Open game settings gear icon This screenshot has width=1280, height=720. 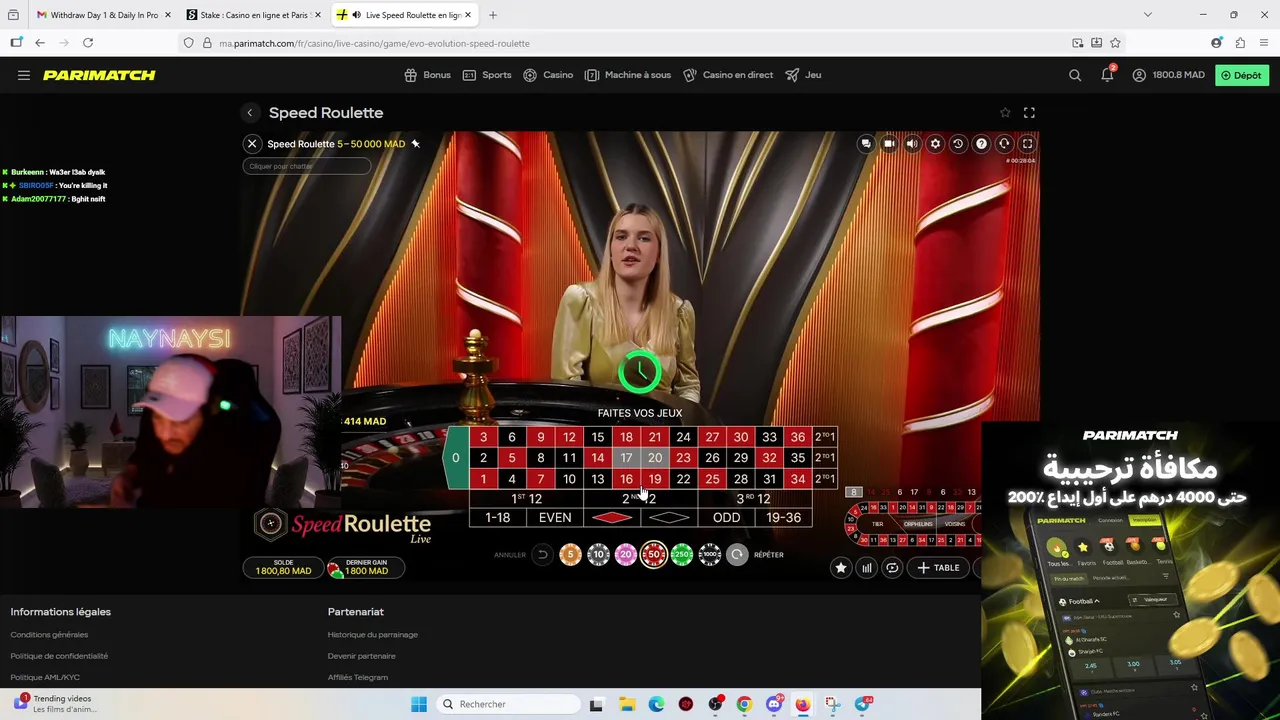point(935,144)
